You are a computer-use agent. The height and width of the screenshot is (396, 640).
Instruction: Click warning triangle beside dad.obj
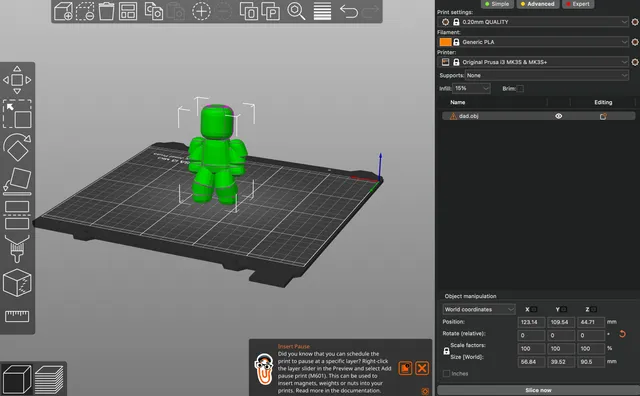pos(453,116)
